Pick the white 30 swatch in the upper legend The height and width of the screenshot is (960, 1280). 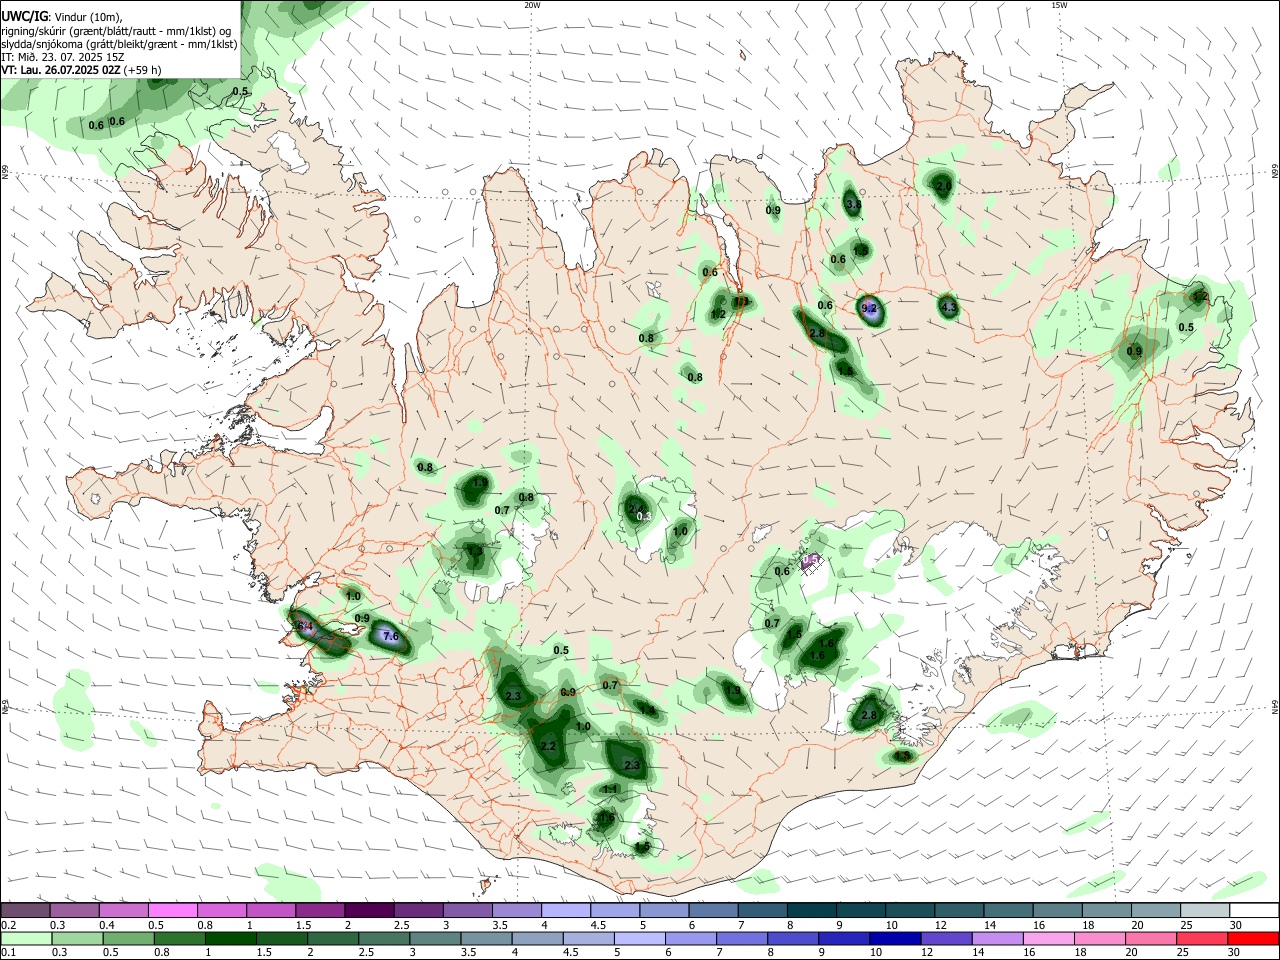(x=1254, y=911)
